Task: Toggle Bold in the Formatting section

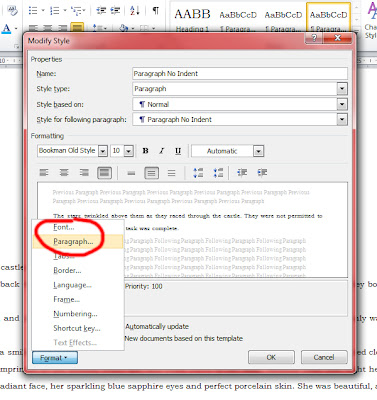Action: [145, 151]
